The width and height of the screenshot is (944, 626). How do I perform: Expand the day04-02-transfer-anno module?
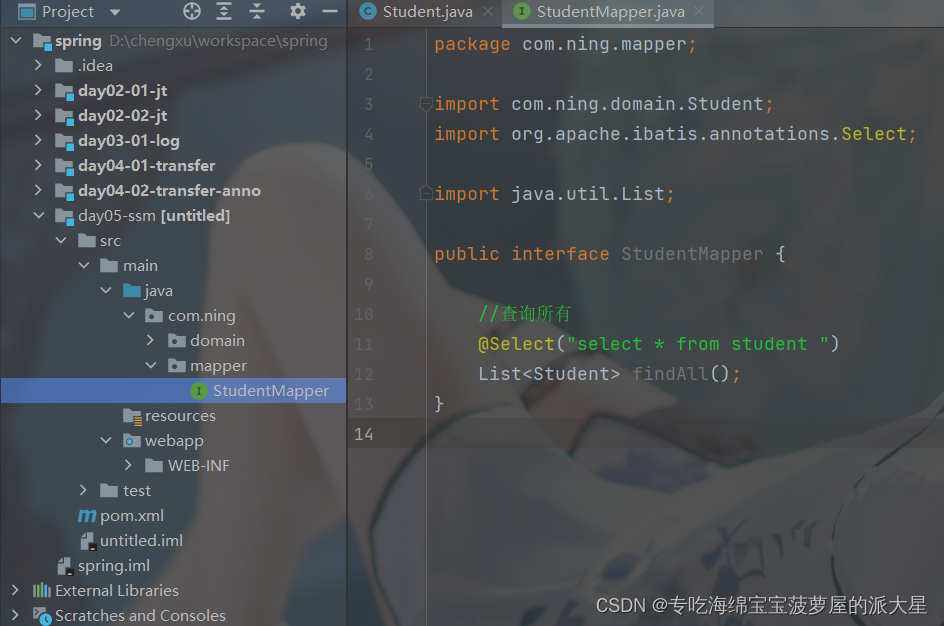click(x=38, y=190)
